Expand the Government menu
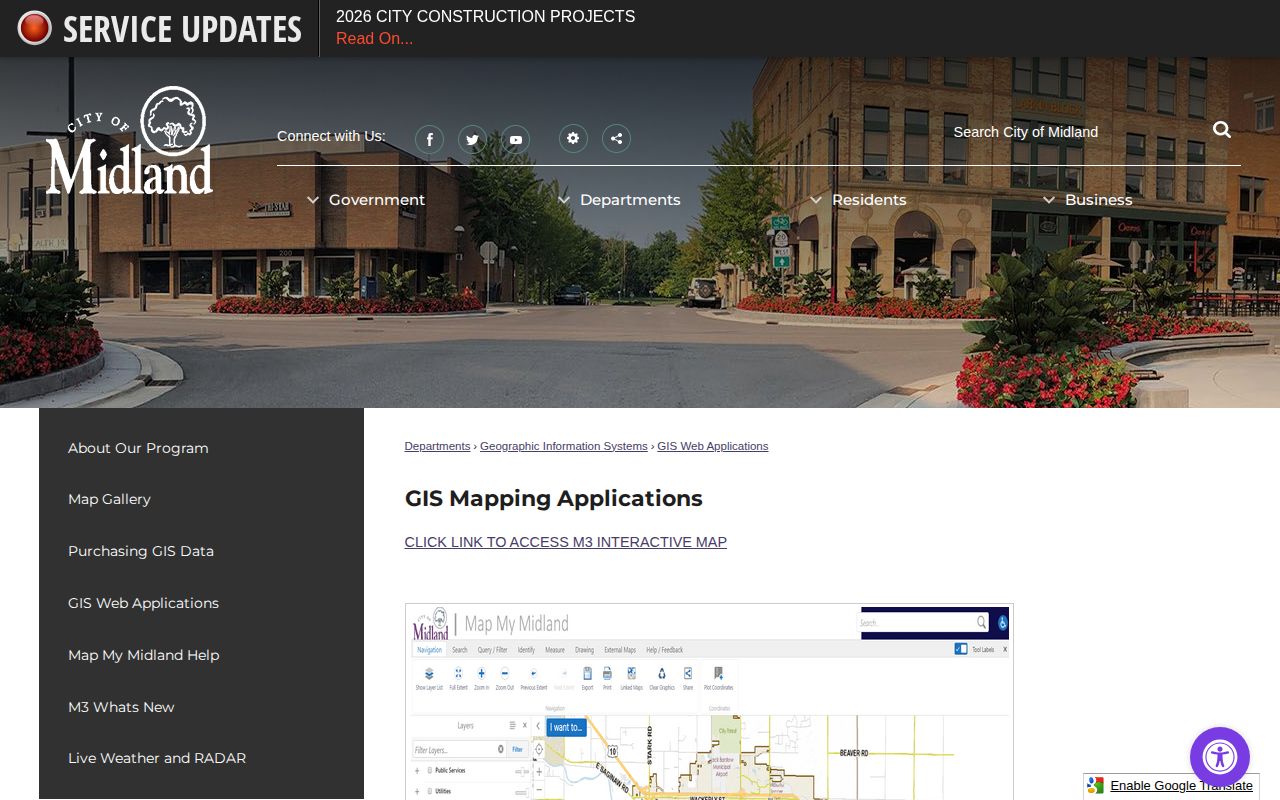 366,200
